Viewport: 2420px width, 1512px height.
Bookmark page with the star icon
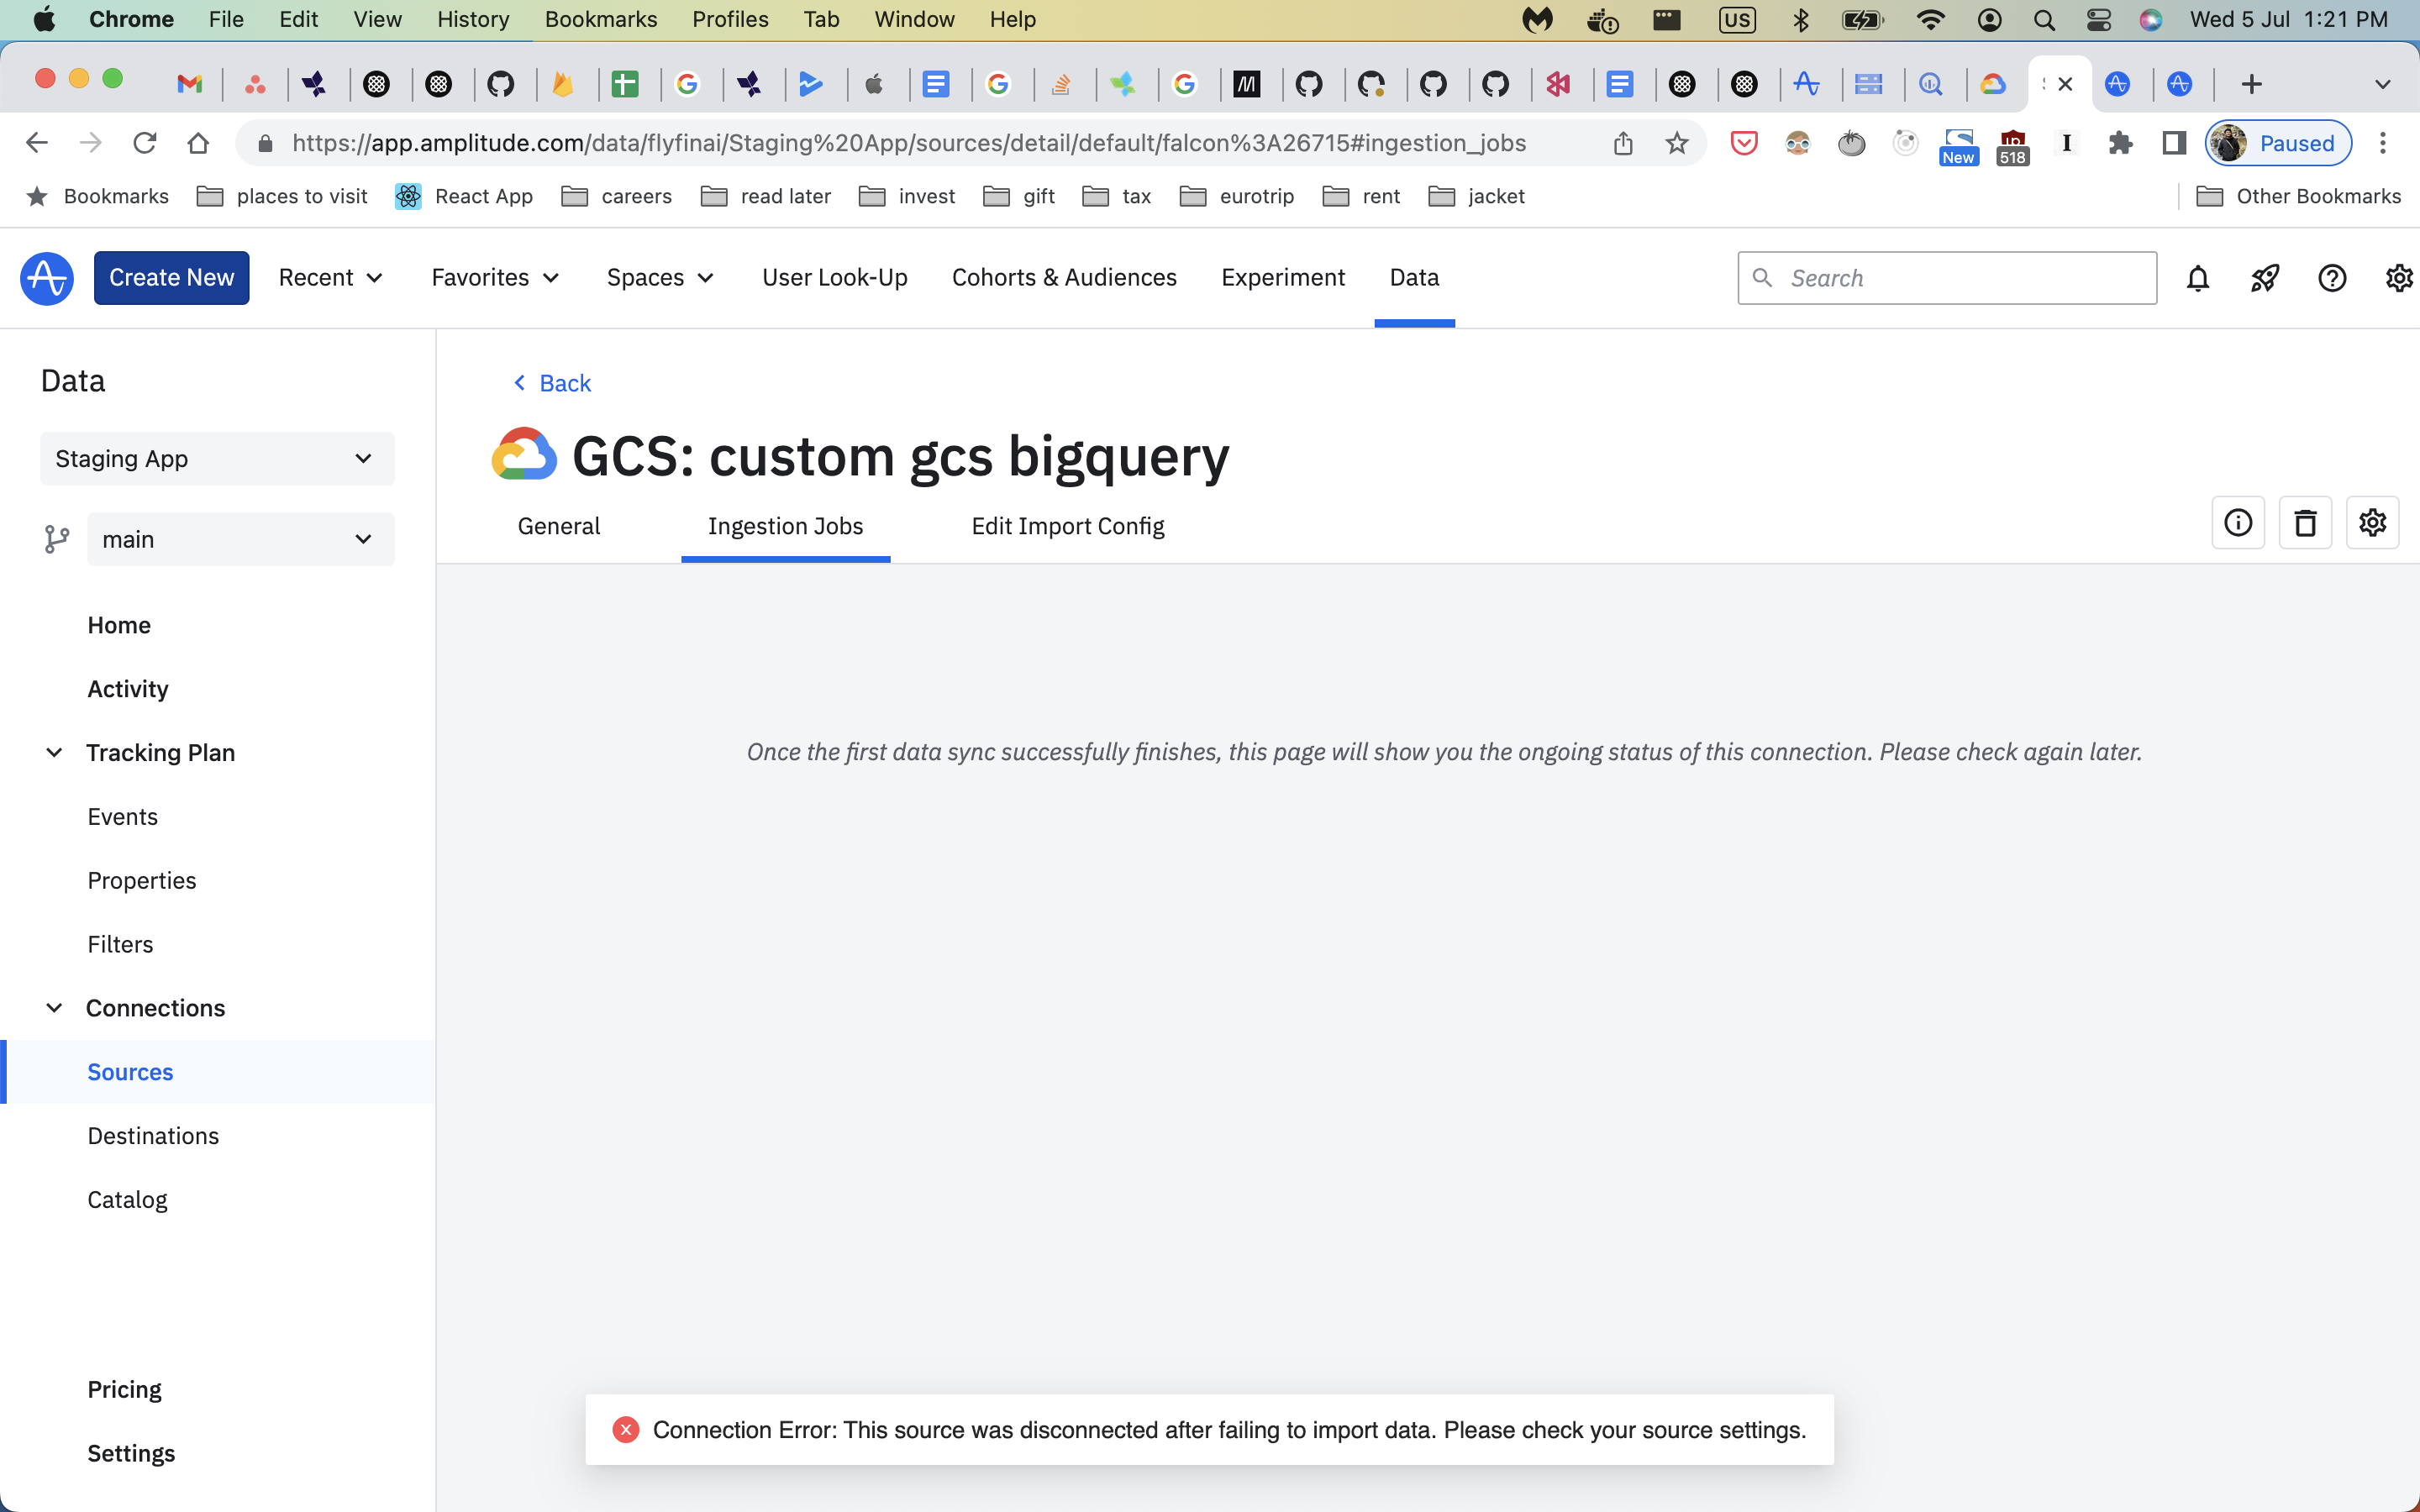click(1677, 143)
